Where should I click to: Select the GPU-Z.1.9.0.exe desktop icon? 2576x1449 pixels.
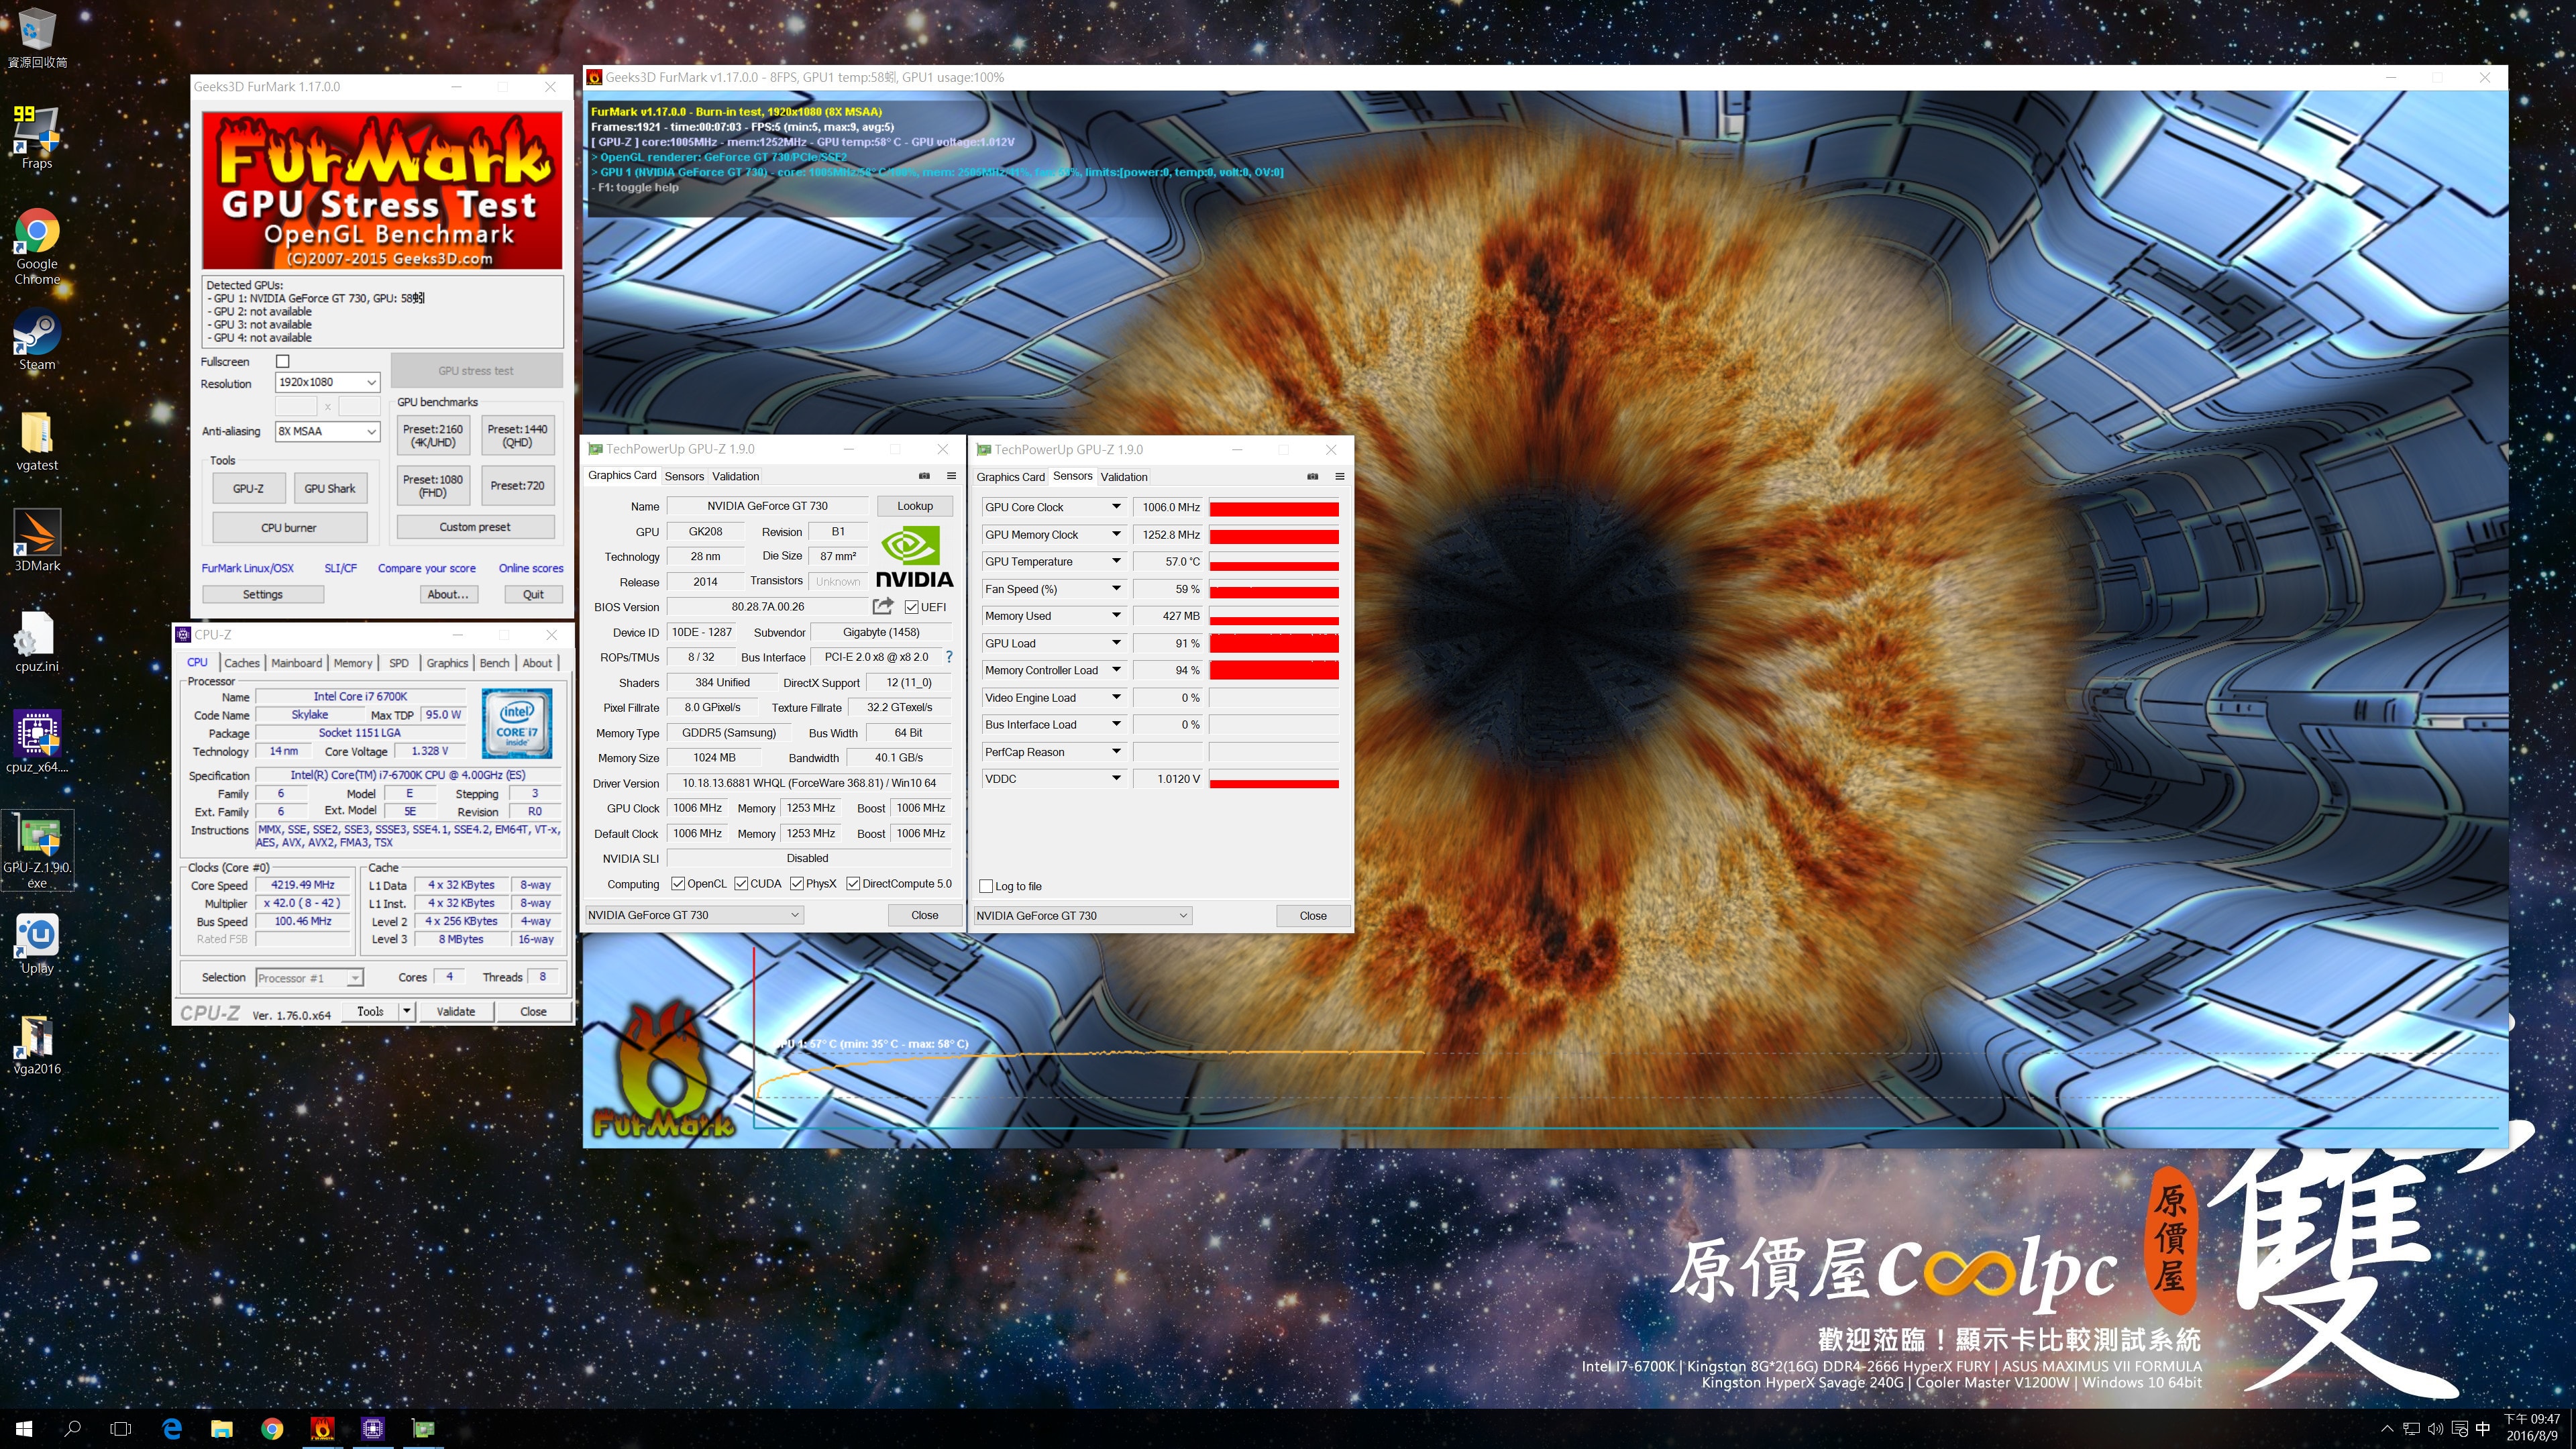[37, 850]
